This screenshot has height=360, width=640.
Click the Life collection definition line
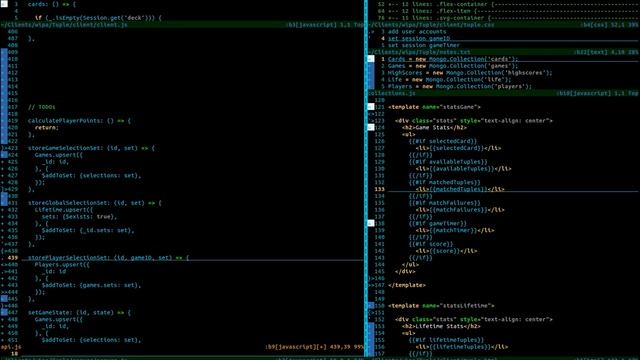(x=449, y=80)
